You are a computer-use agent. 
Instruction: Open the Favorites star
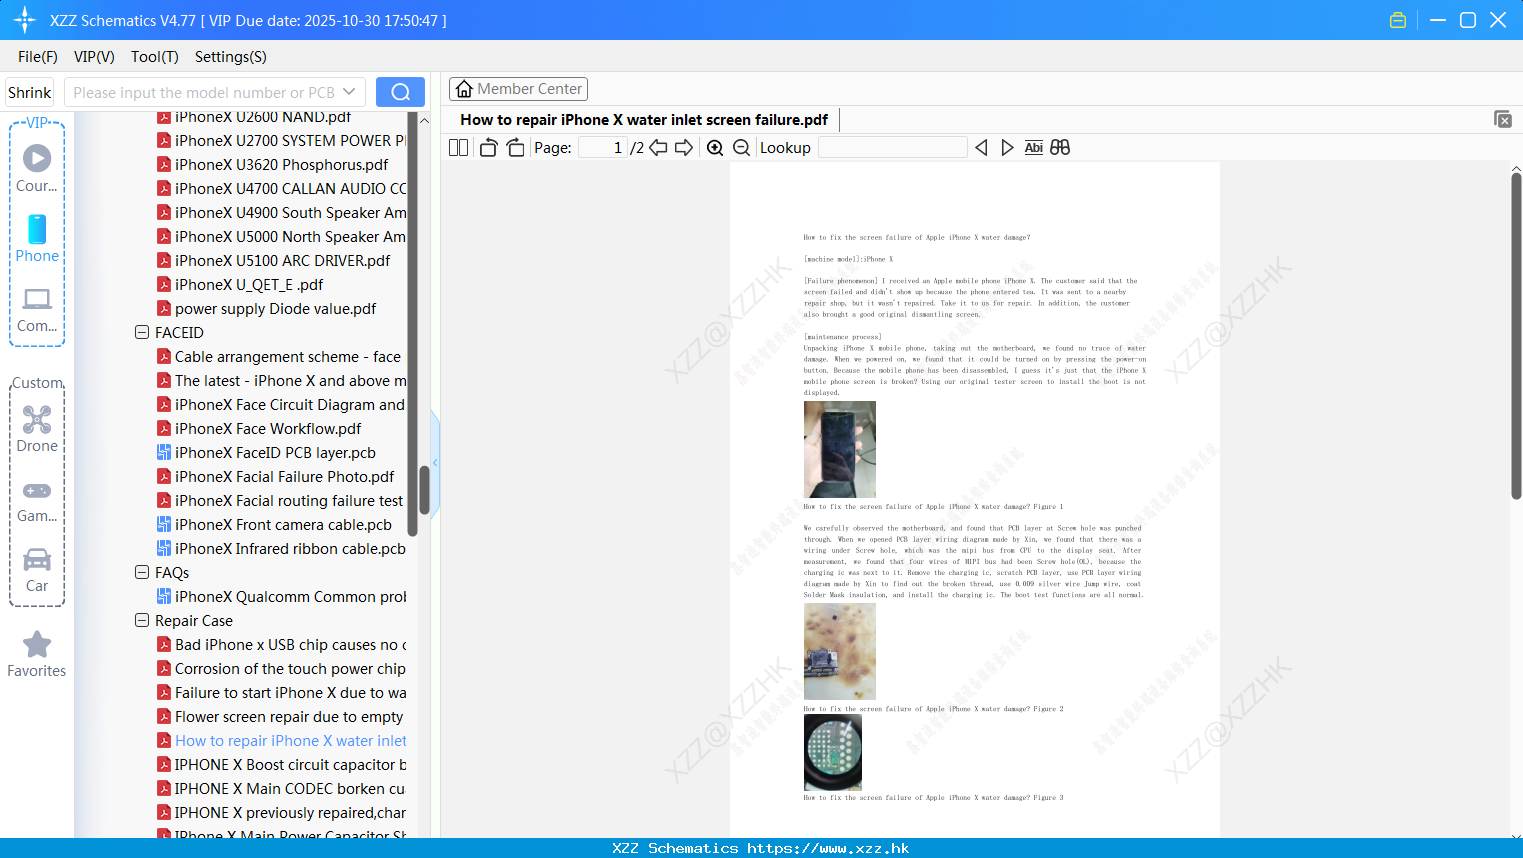pos(37,654)
